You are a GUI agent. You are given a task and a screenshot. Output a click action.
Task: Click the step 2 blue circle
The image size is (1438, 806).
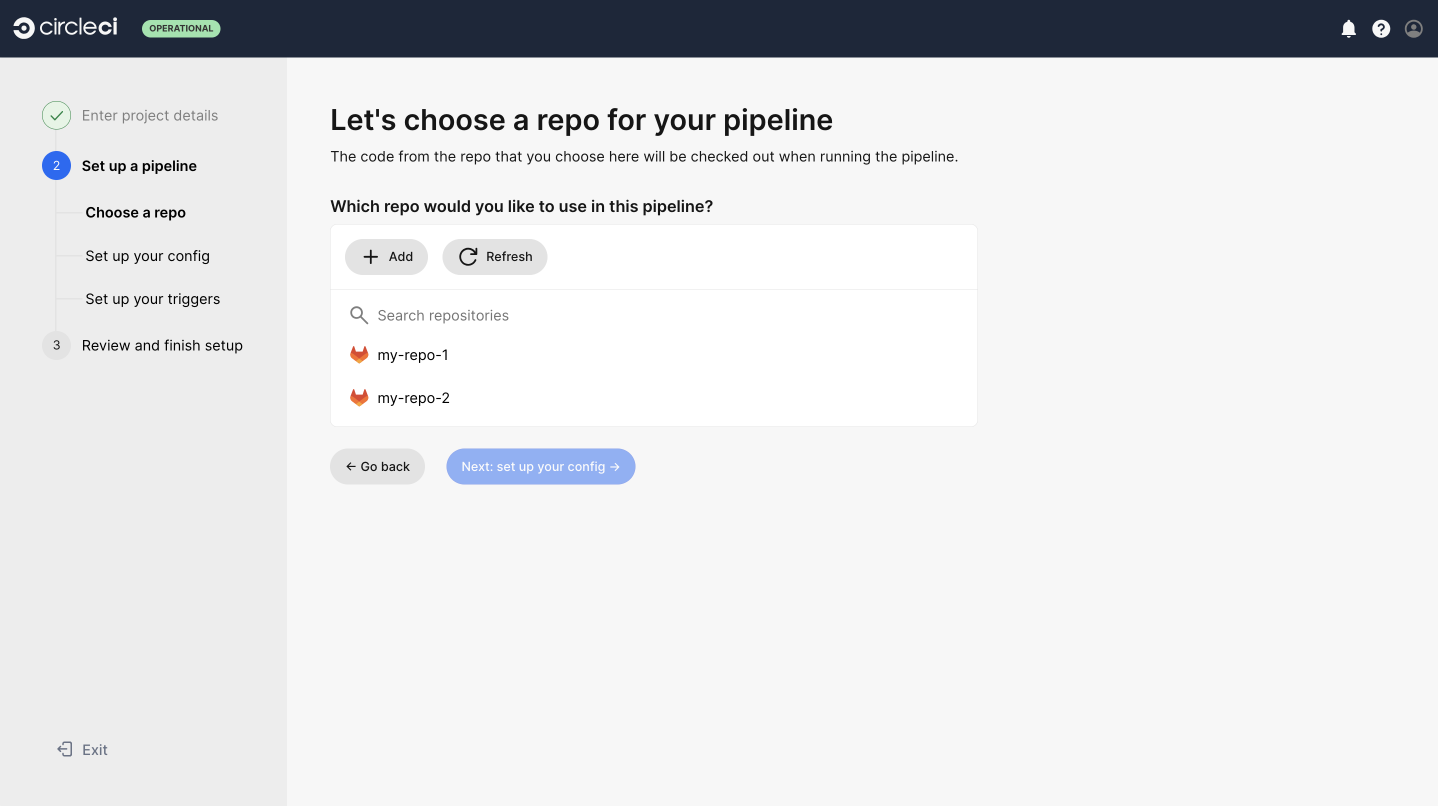click(56, 166)
